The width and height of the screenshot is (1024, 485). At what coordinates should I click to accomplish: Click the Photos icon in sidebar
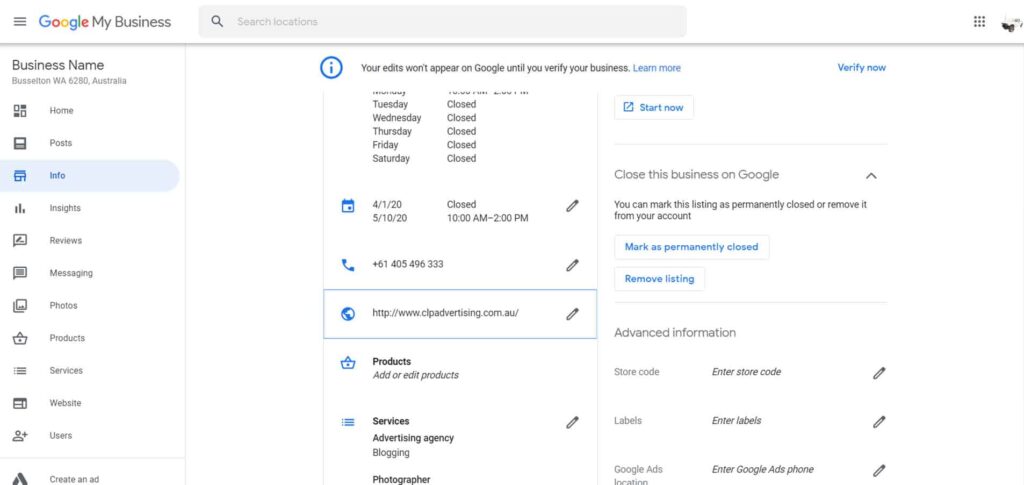20,305
